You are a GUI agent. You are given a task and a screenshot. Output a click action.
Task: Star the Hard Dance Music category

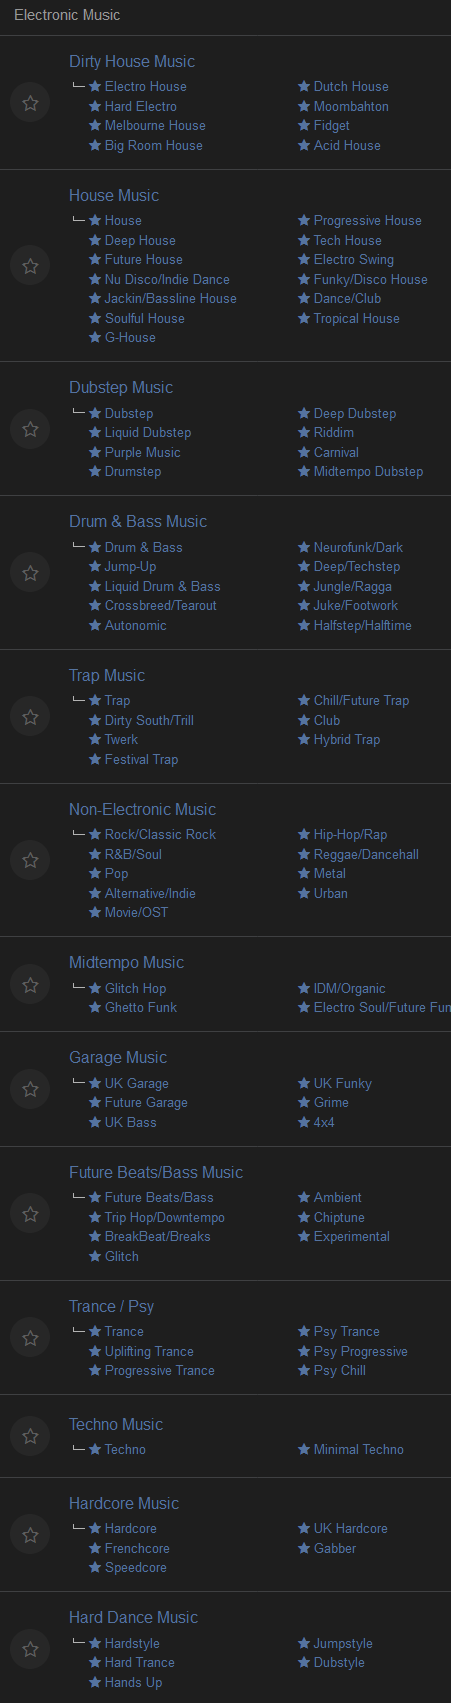pos(30,1649)
